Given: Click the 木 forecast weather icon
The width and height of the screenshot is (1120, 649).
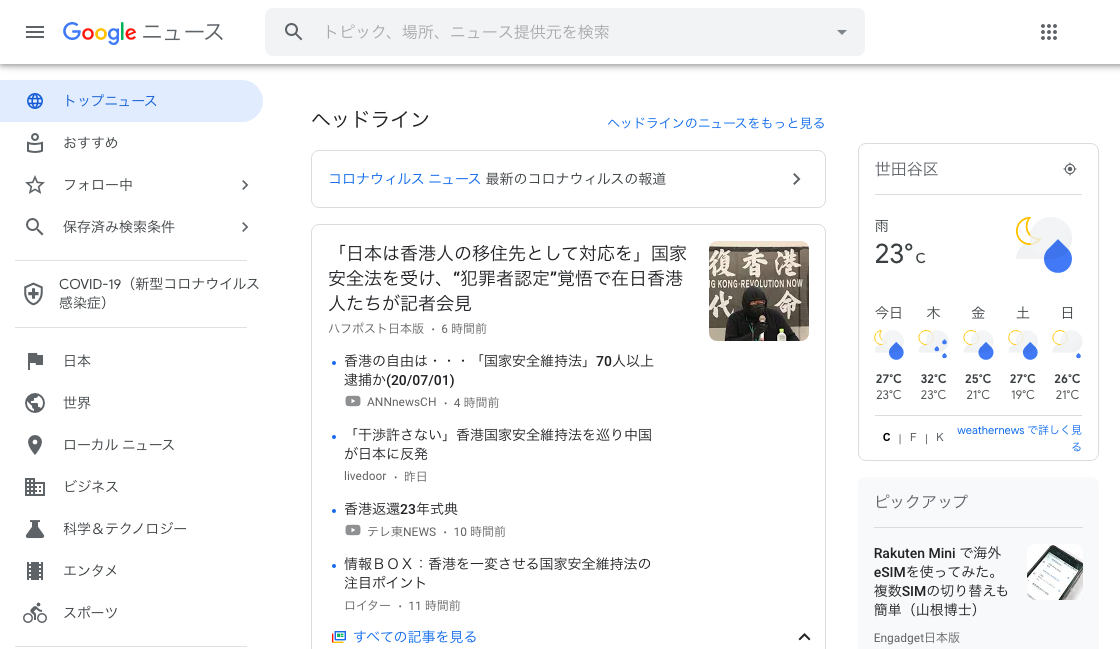Looking at the screenshot, I should 933,345.
